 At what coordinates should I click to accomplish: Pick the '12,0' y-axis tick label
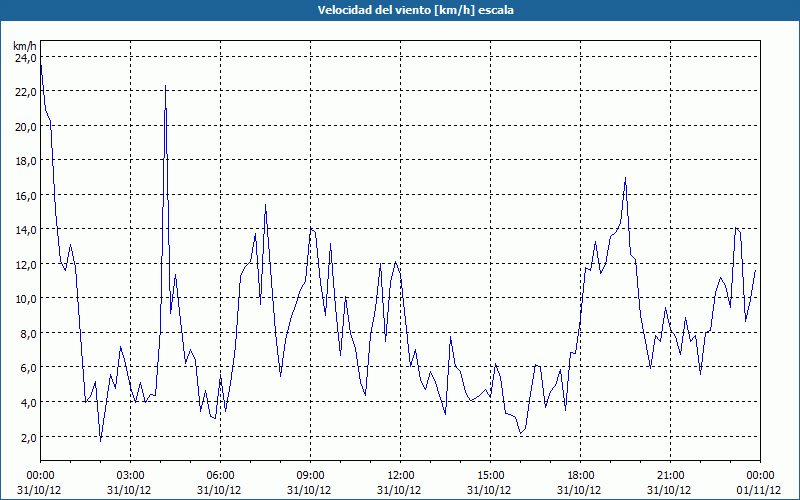click(26, 265)
